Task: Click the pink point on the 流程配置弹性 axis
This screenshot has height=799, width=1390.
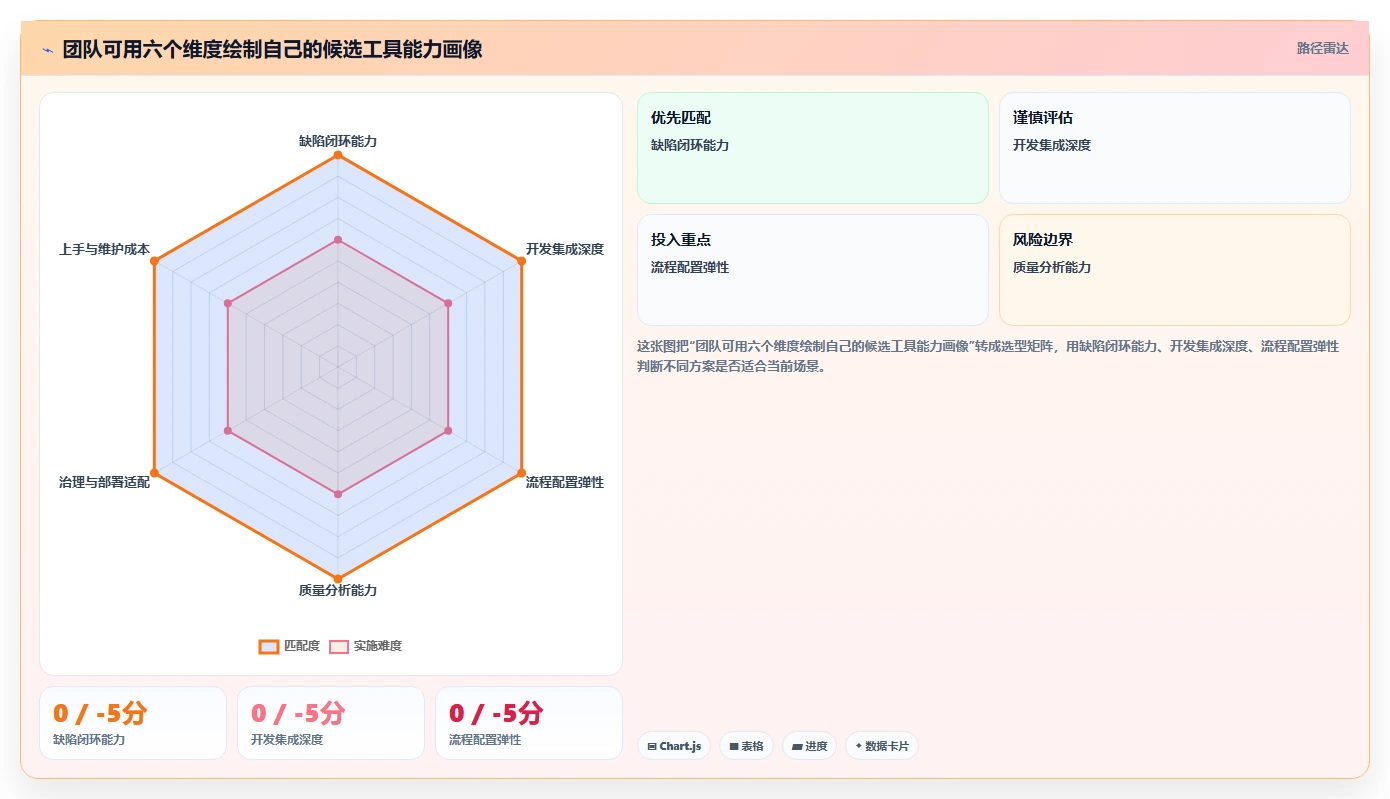Action: tap(448, 430)
